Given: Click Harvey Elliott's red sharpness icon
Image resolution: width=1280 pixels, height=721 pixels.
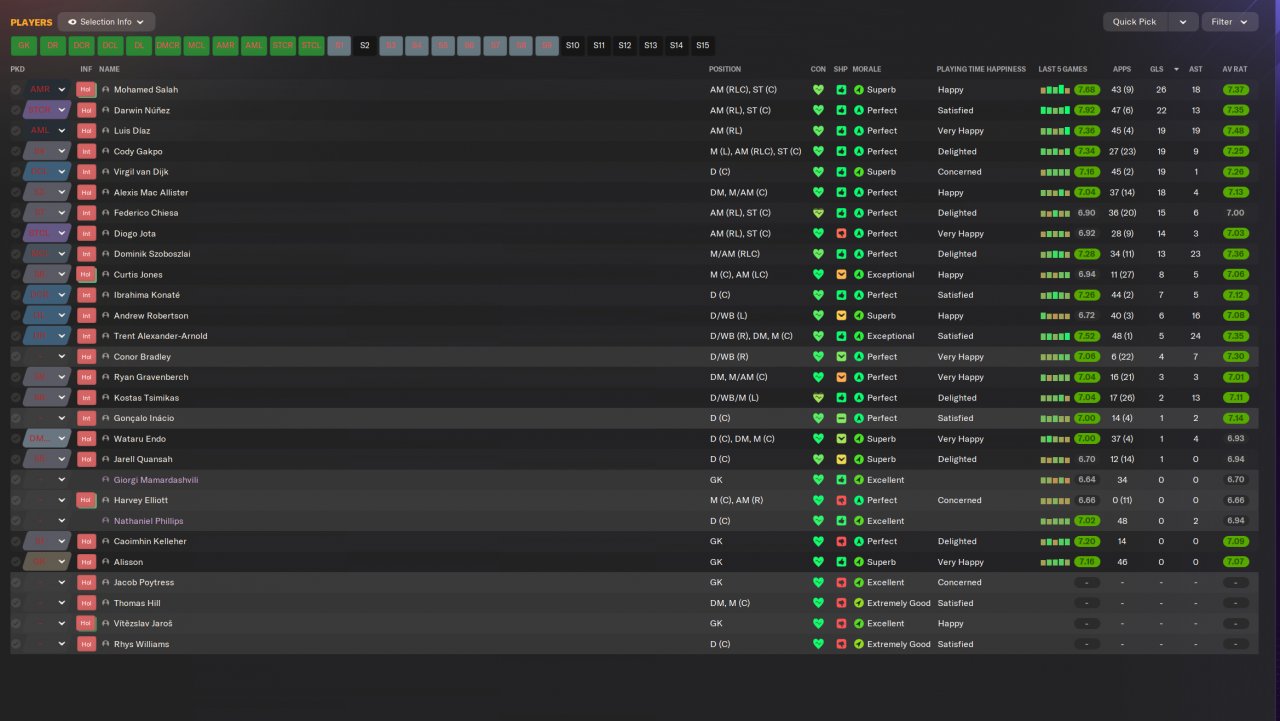Looking at the screenshot, I should pyautogui.click(x=841, y=500).
